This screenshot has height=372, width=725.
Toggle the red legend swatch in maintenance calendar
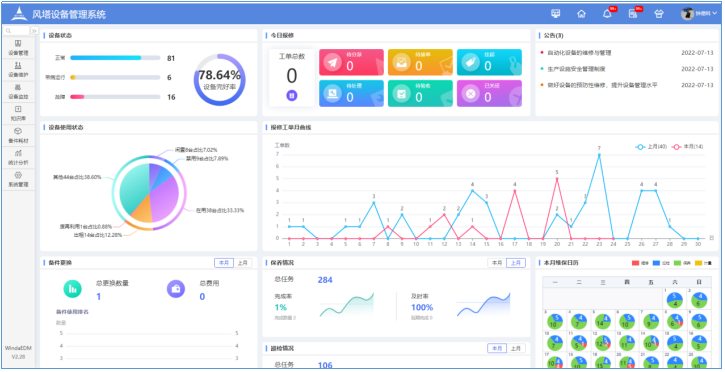coord(636,263)
